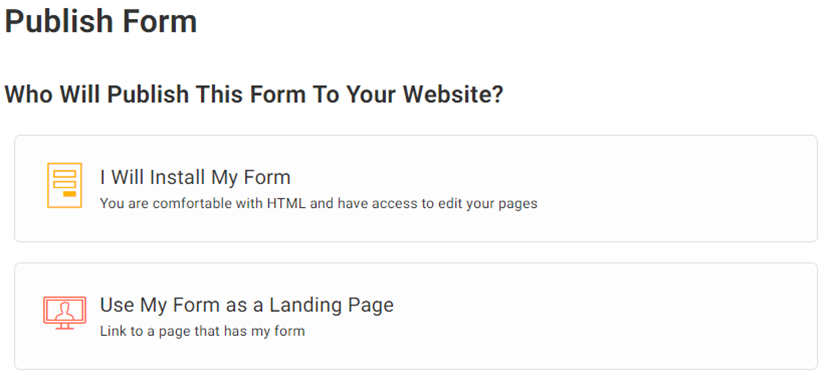Click the top field box in form icon

point(65,173)
